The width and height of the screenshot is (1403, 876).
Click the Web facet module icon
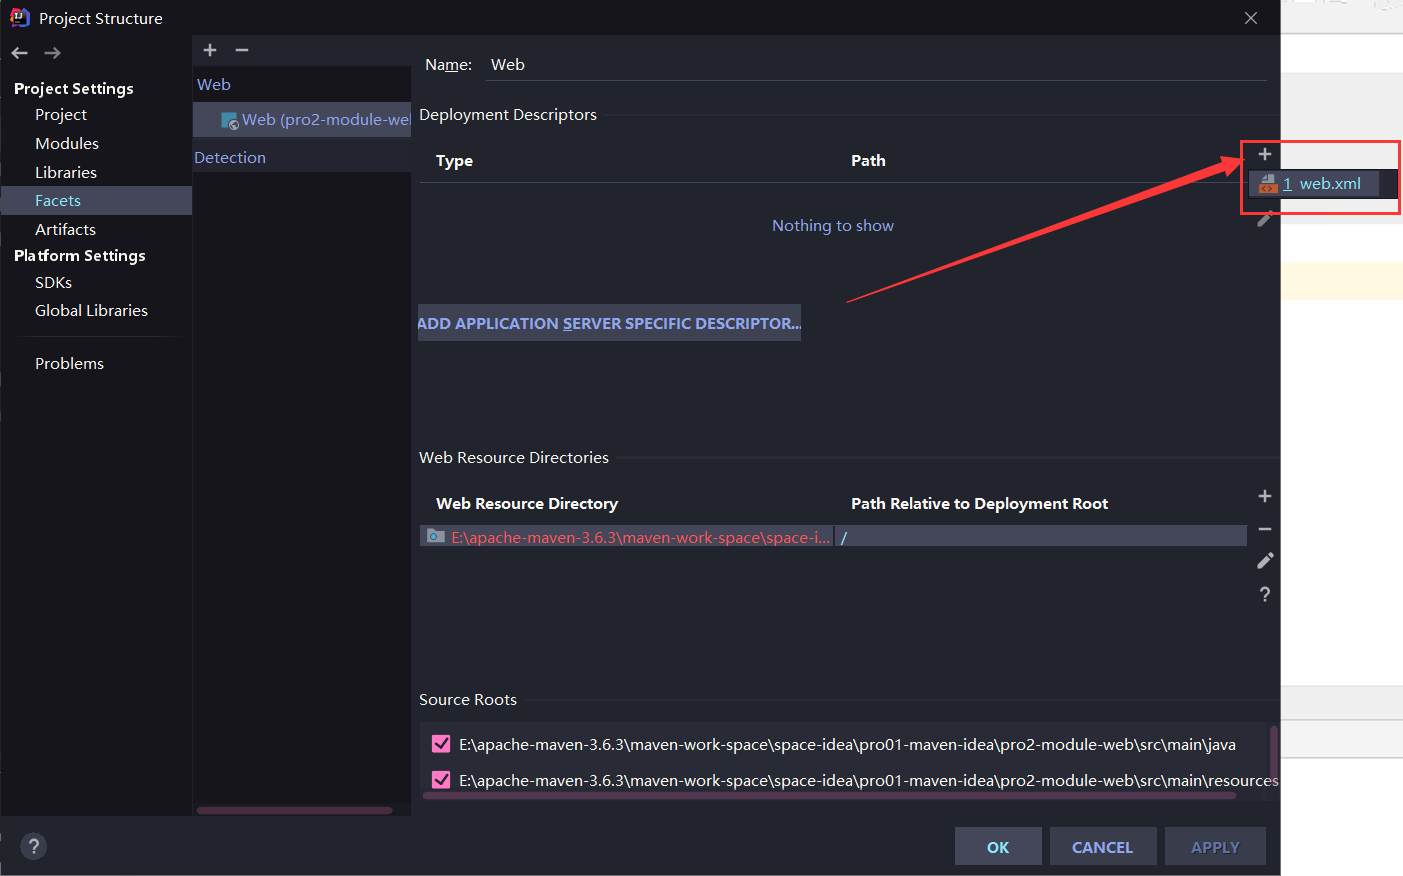[230, 120]
